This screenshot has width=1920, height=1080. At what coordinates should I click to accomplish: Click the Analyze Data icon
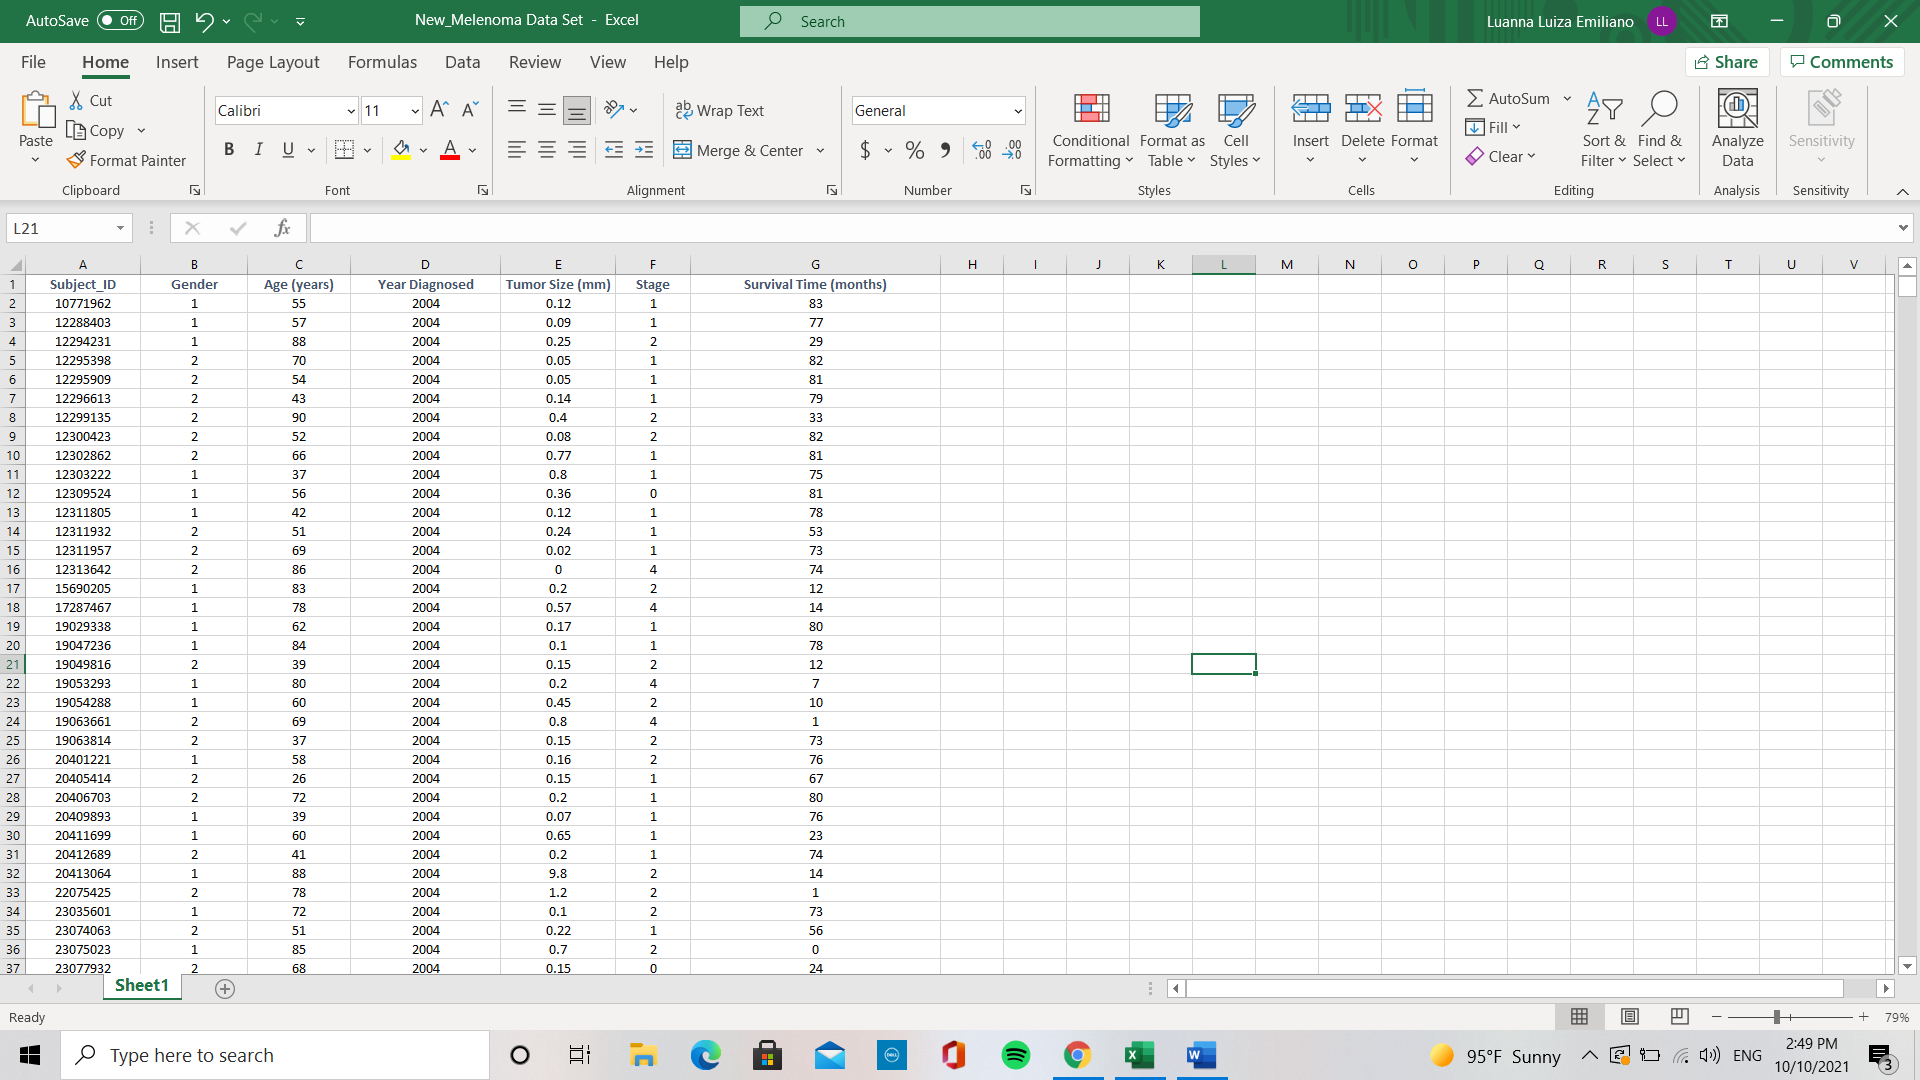pos(1737,110)
